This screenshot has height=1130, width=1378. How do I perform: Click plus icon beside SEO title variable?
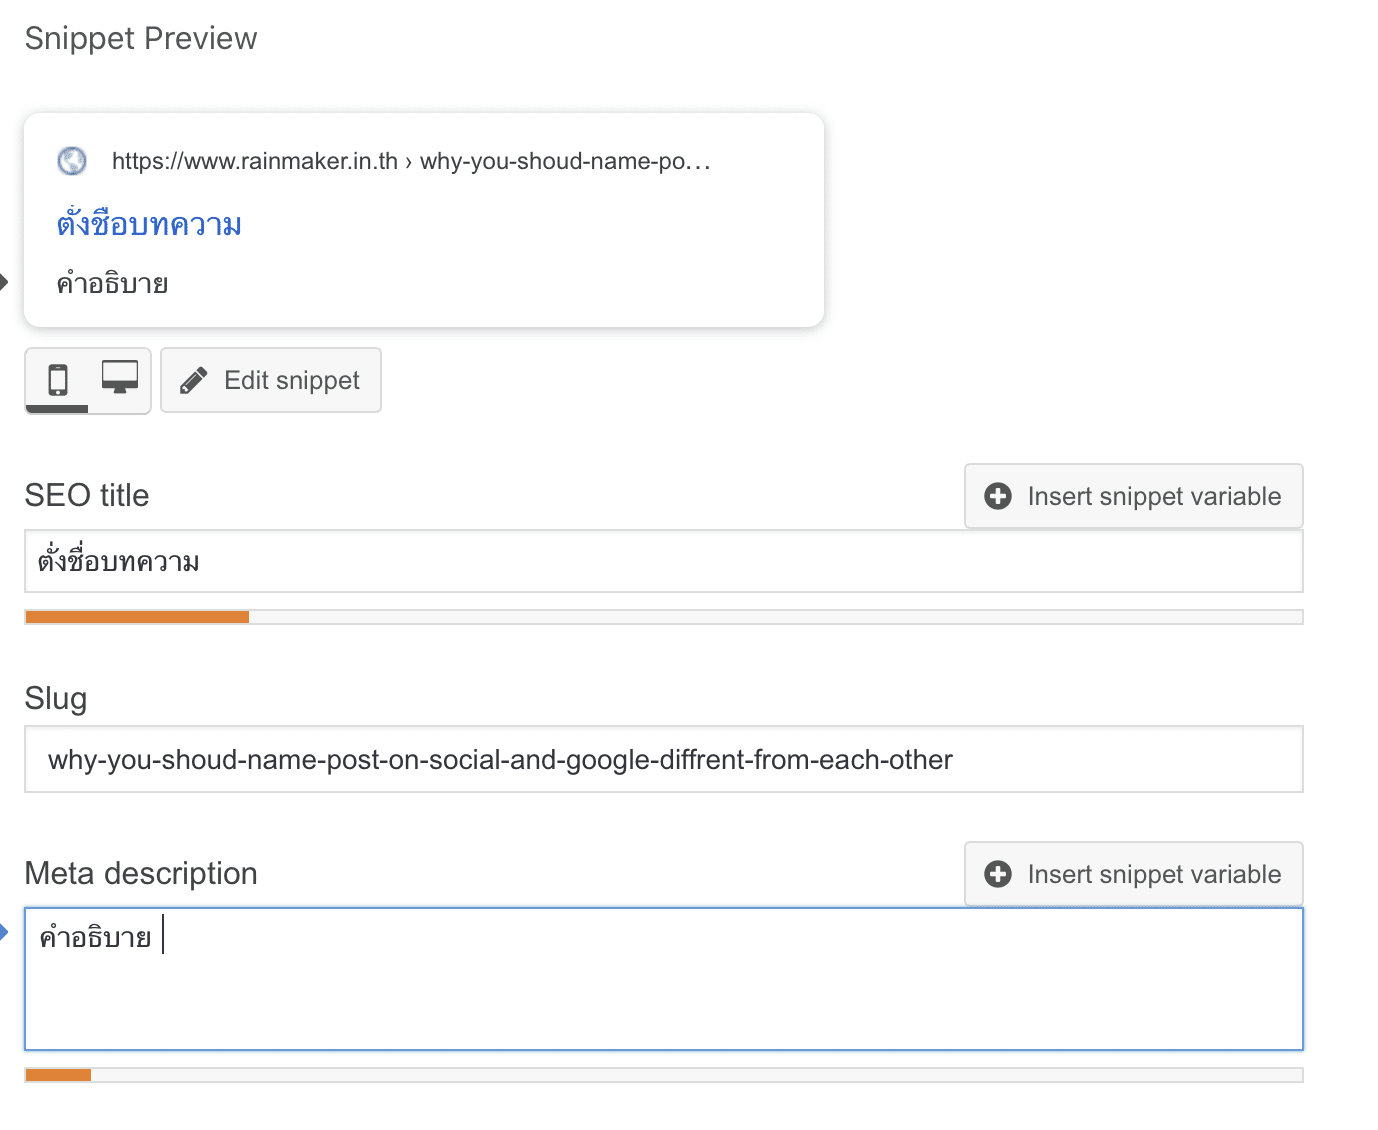coord(998,497)
